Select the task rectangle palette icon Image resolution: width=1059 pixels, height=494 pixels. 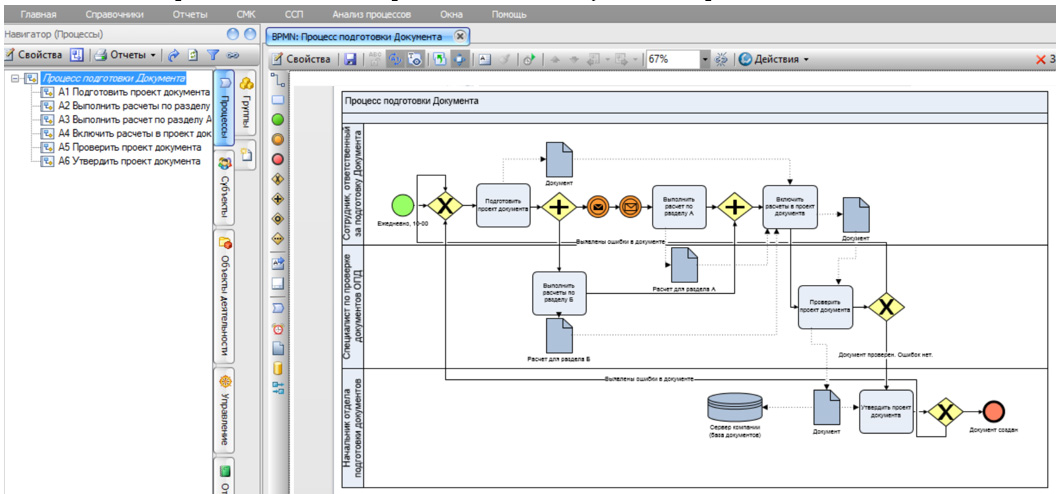pos(279,100)
